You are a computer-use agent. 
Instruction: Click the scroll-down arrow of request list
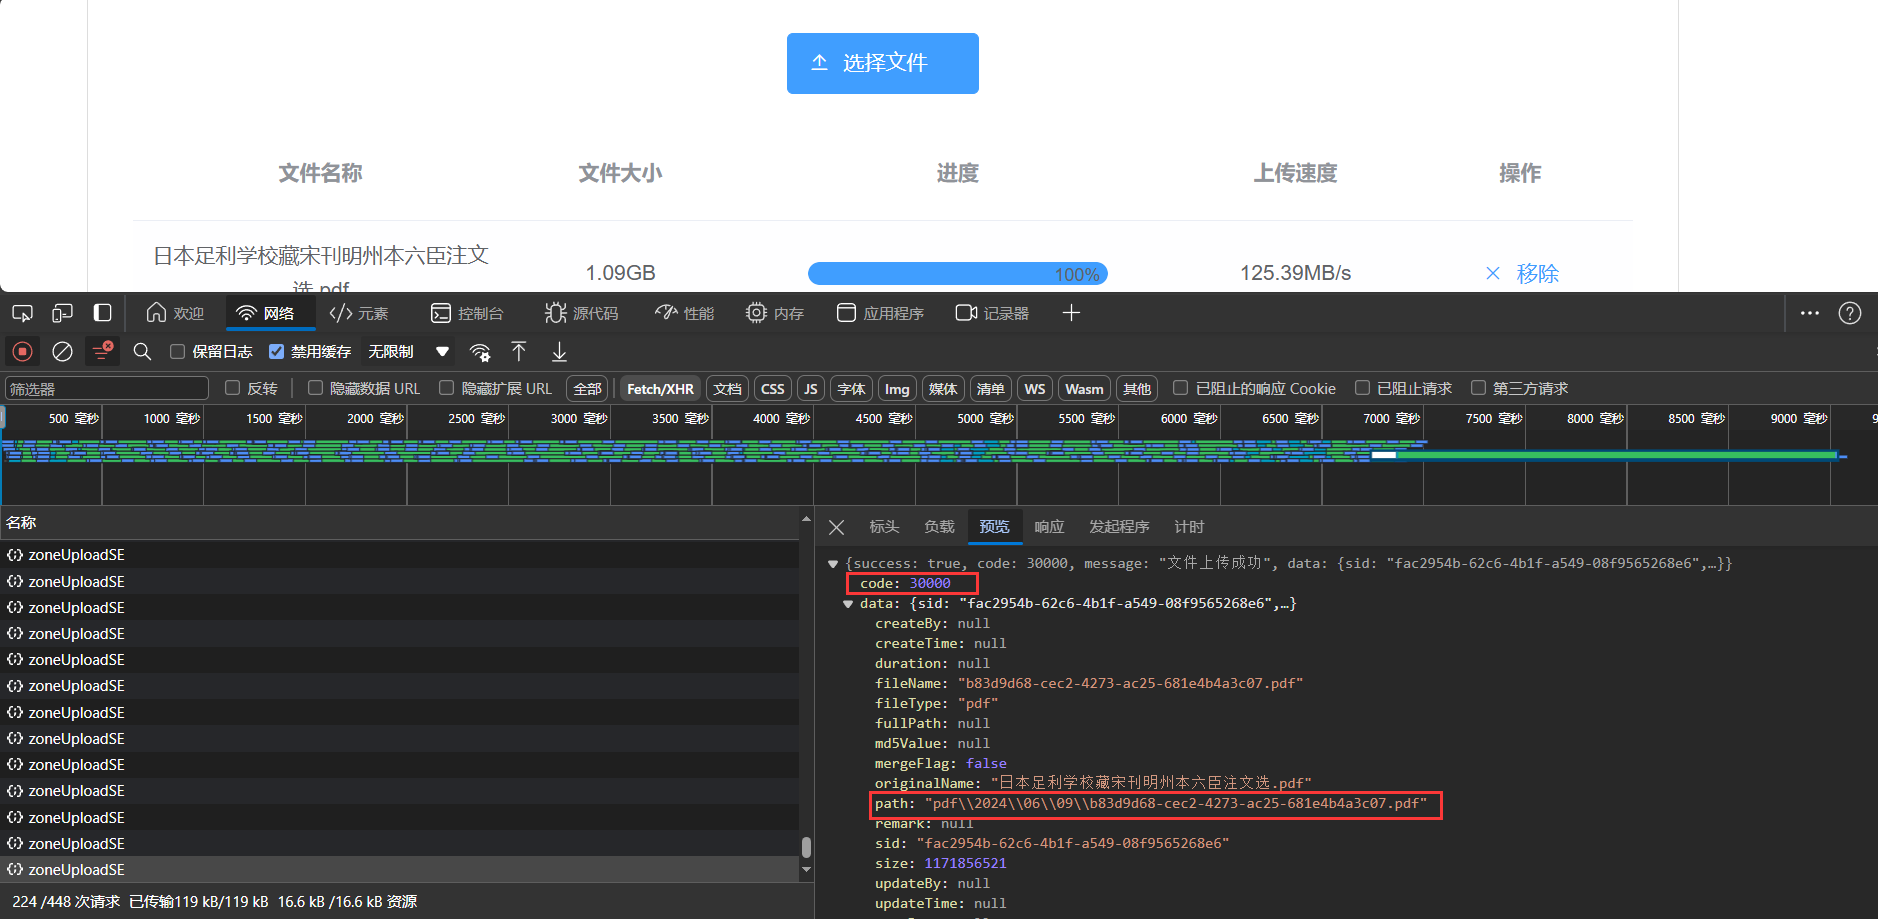[806, 871]
